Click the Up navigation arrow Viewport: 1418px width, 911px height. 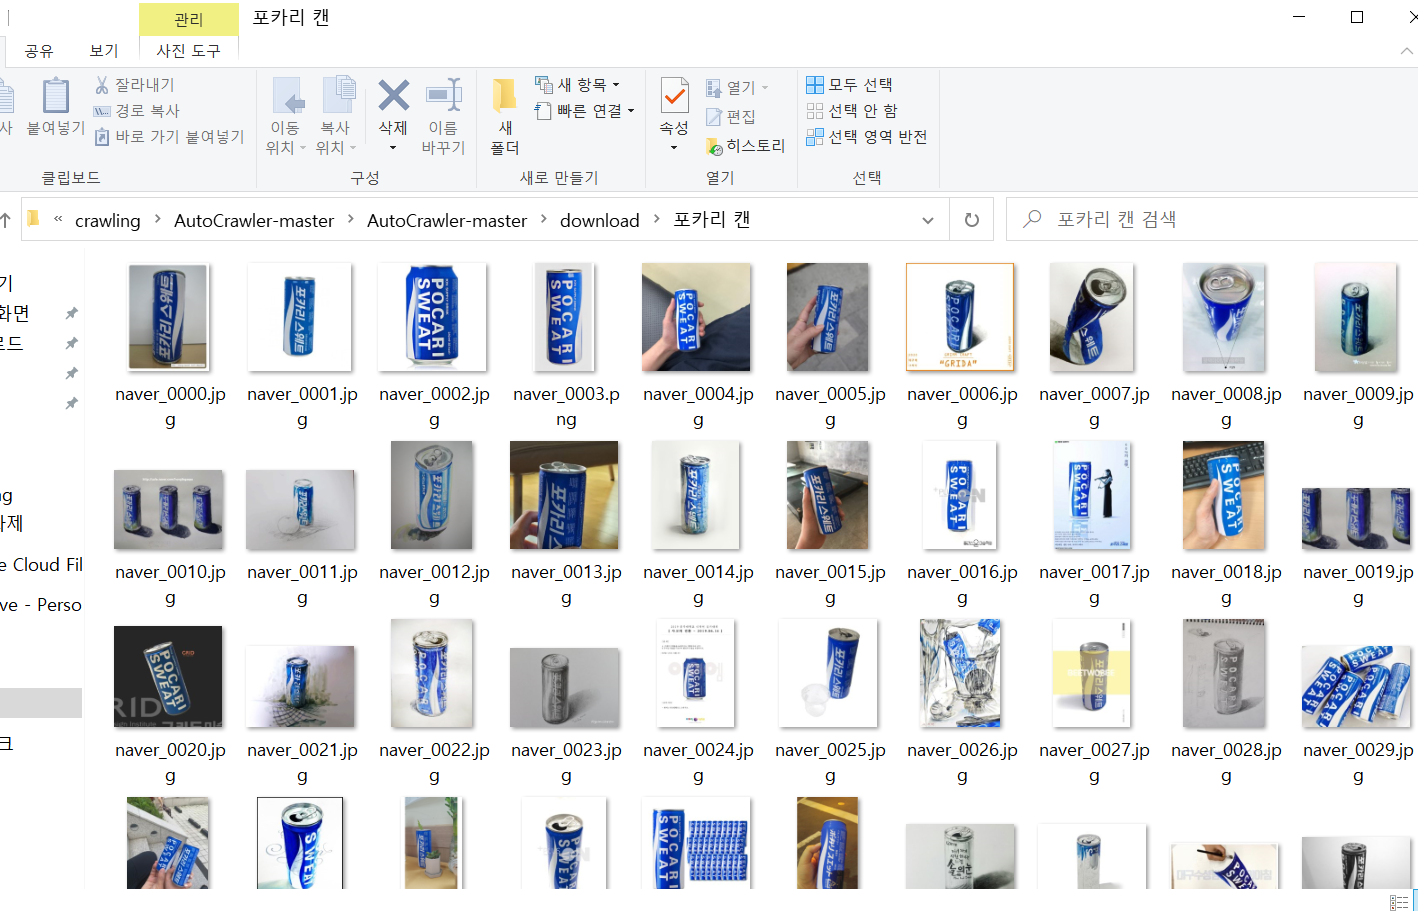tap(5, 220)
